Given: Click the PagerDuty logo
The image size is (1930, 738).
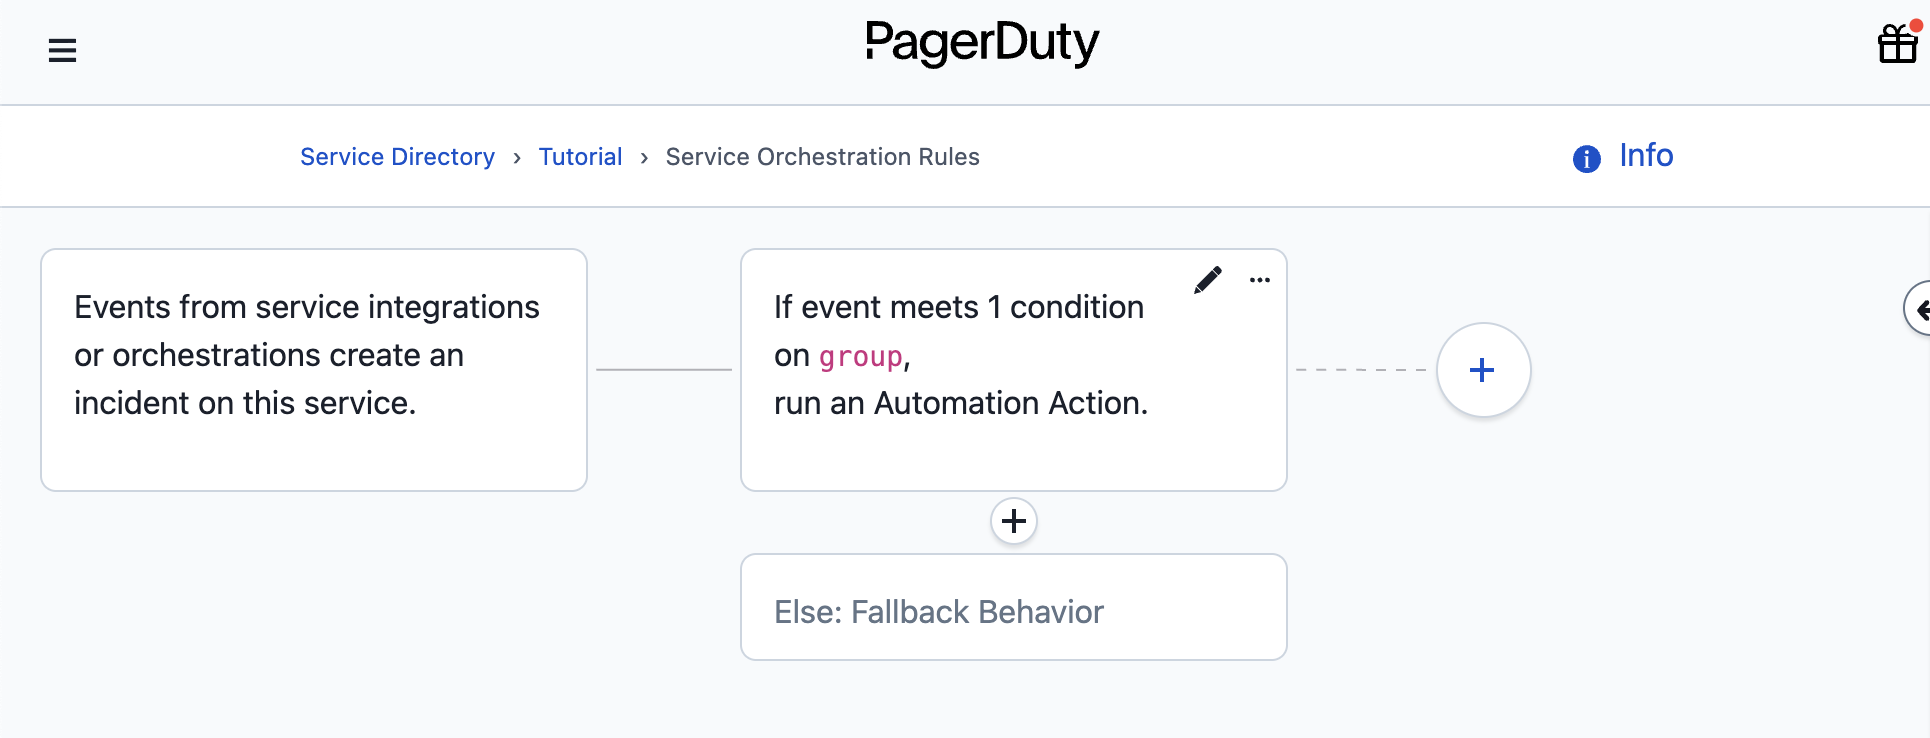Looking at the screenshot, I should [982, 43].
